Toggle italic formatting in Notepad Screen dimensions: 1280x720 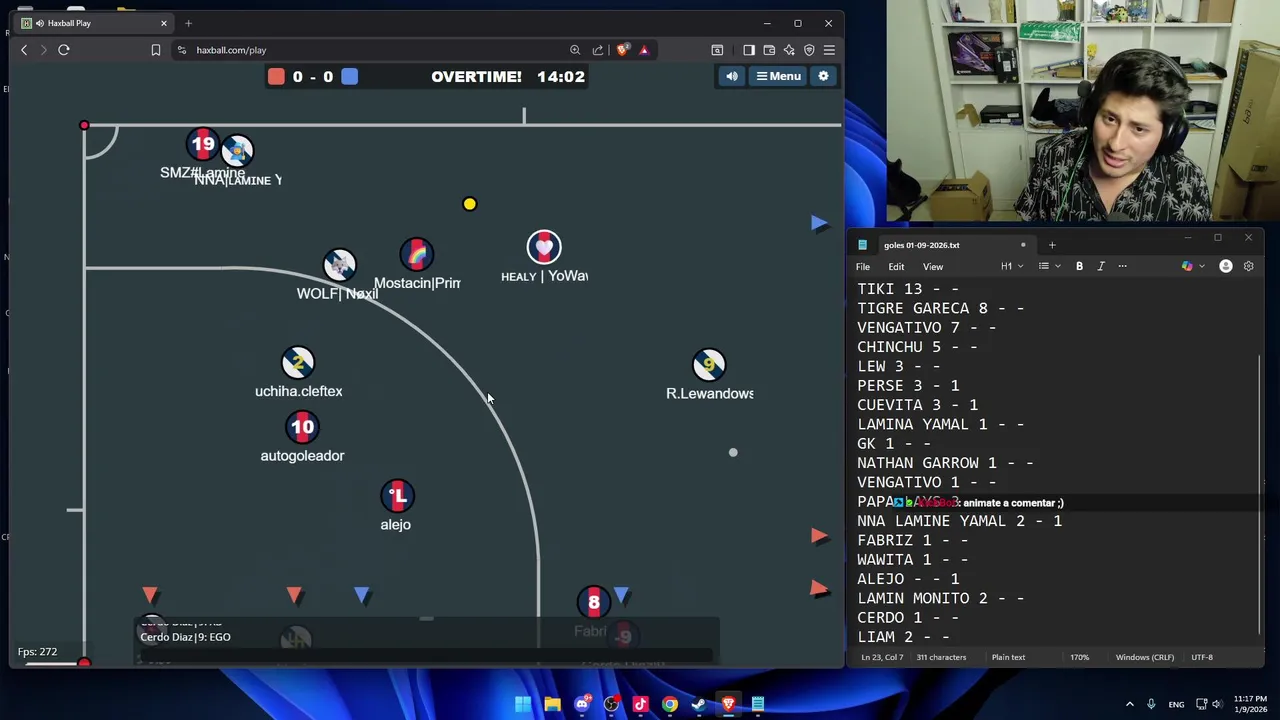(x=1101, y=267)
